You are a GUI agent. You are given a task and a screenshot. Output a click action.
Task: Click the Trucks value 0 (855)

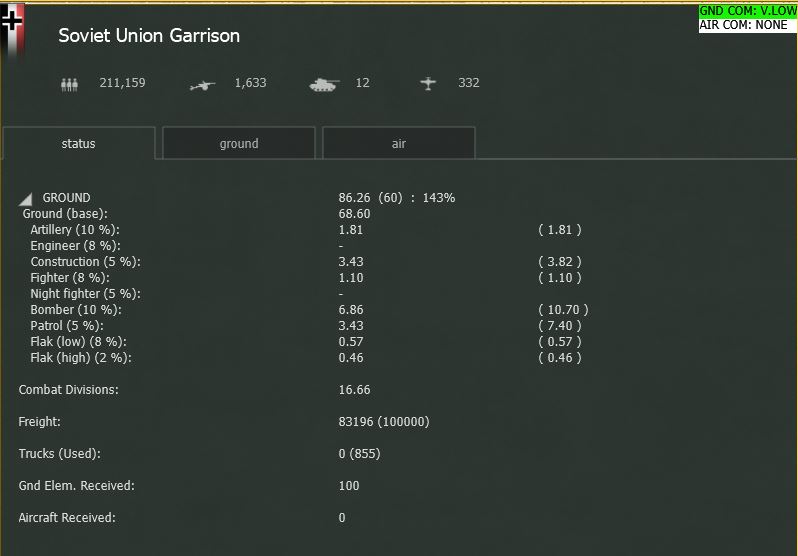(359, 454)
